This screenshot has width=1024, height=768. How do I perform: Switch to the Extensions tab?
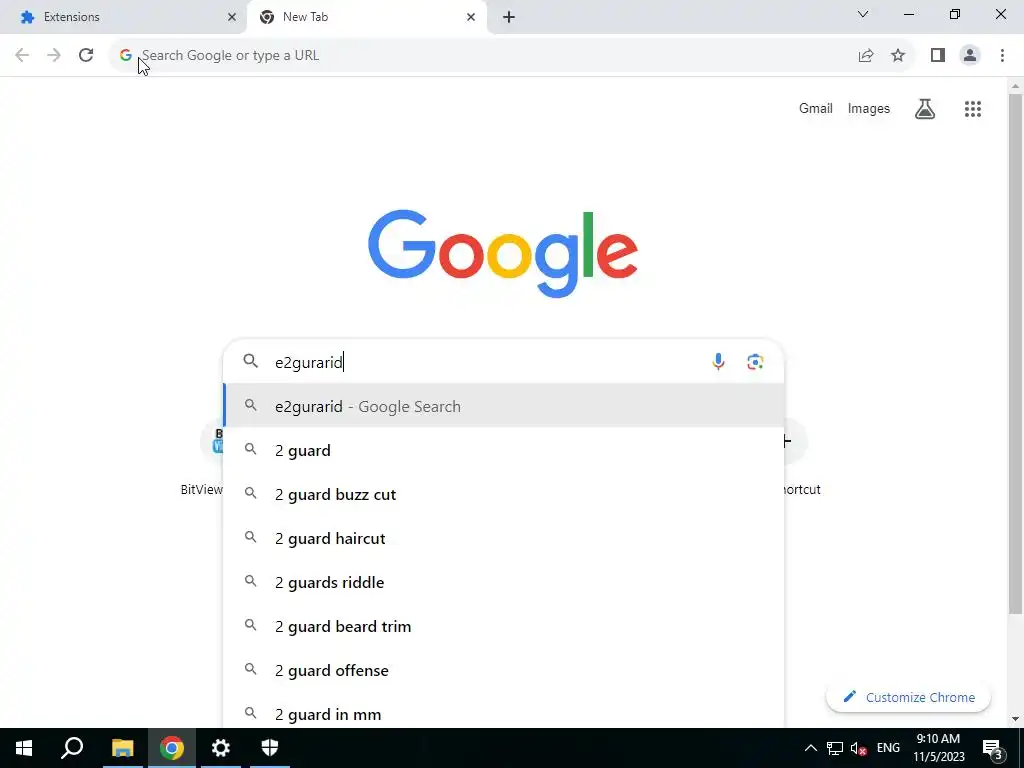[x=123, y=17]
